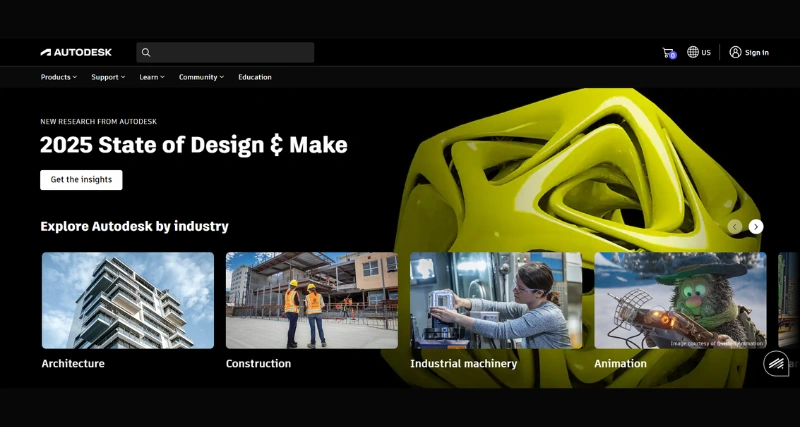Open the Community menu
Image resolution: width=800 pixels, height=427 pixels.
coord(201,77)
